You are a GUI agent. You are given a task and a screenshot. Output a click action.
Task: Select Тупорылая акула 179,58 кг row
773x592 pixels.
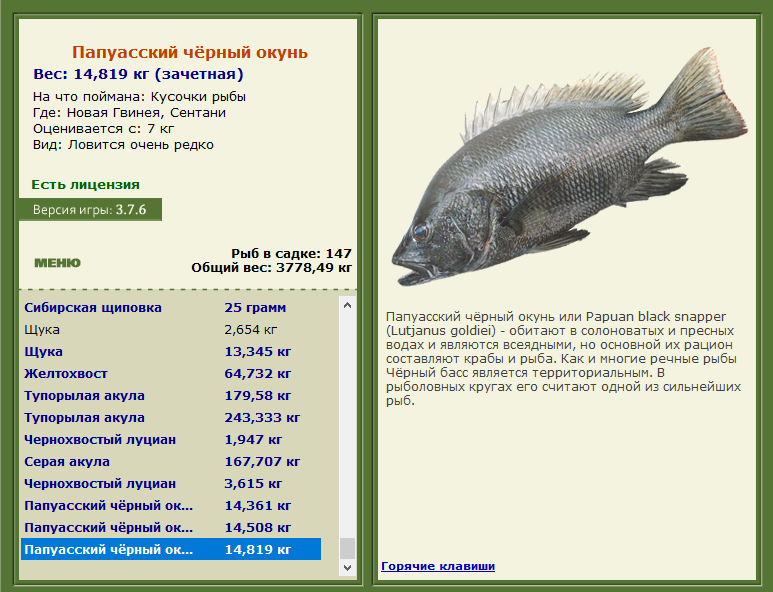point(171,395)
